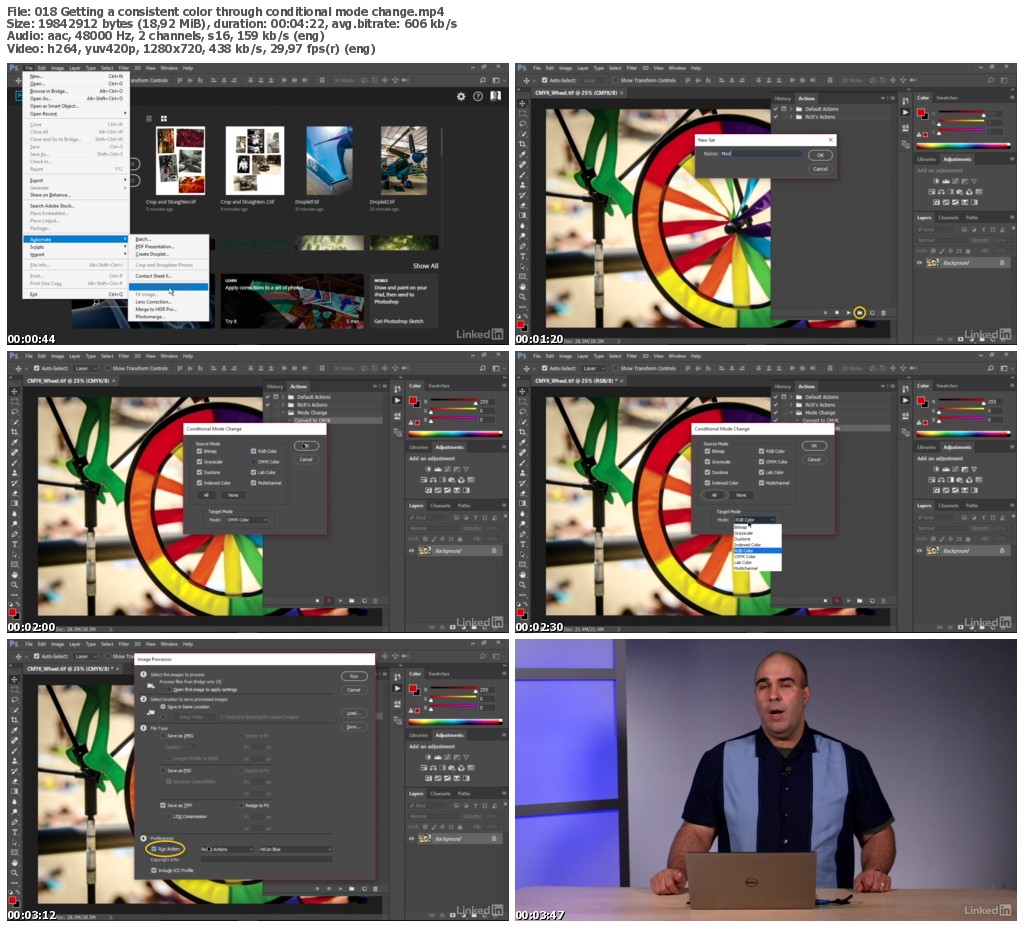Toggle the Bitmap checkbox in 00:02:30 frame
1024x927 pixels.
pyautogui.click(x=707, y=451)
